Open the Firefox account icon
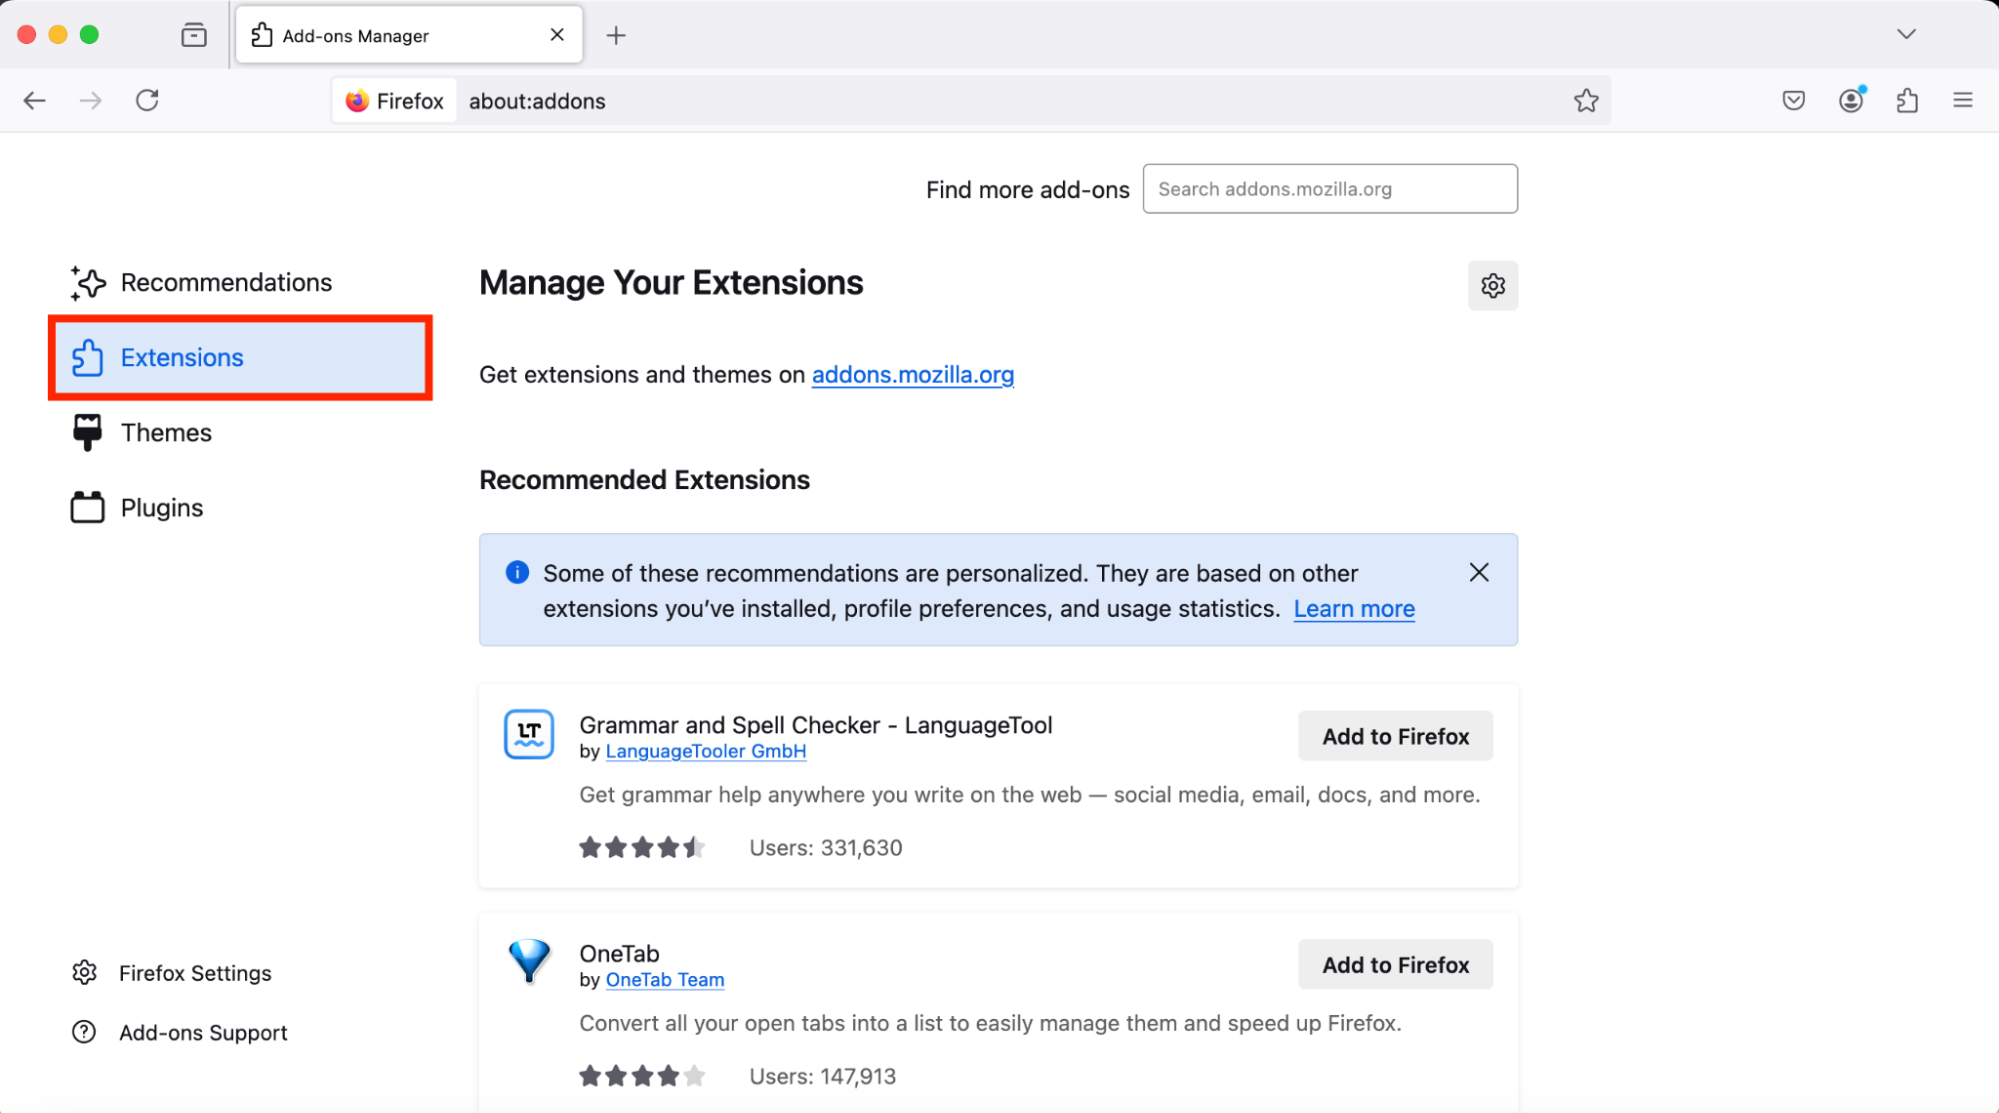 pyautogui.click(x=1851, y=100)
